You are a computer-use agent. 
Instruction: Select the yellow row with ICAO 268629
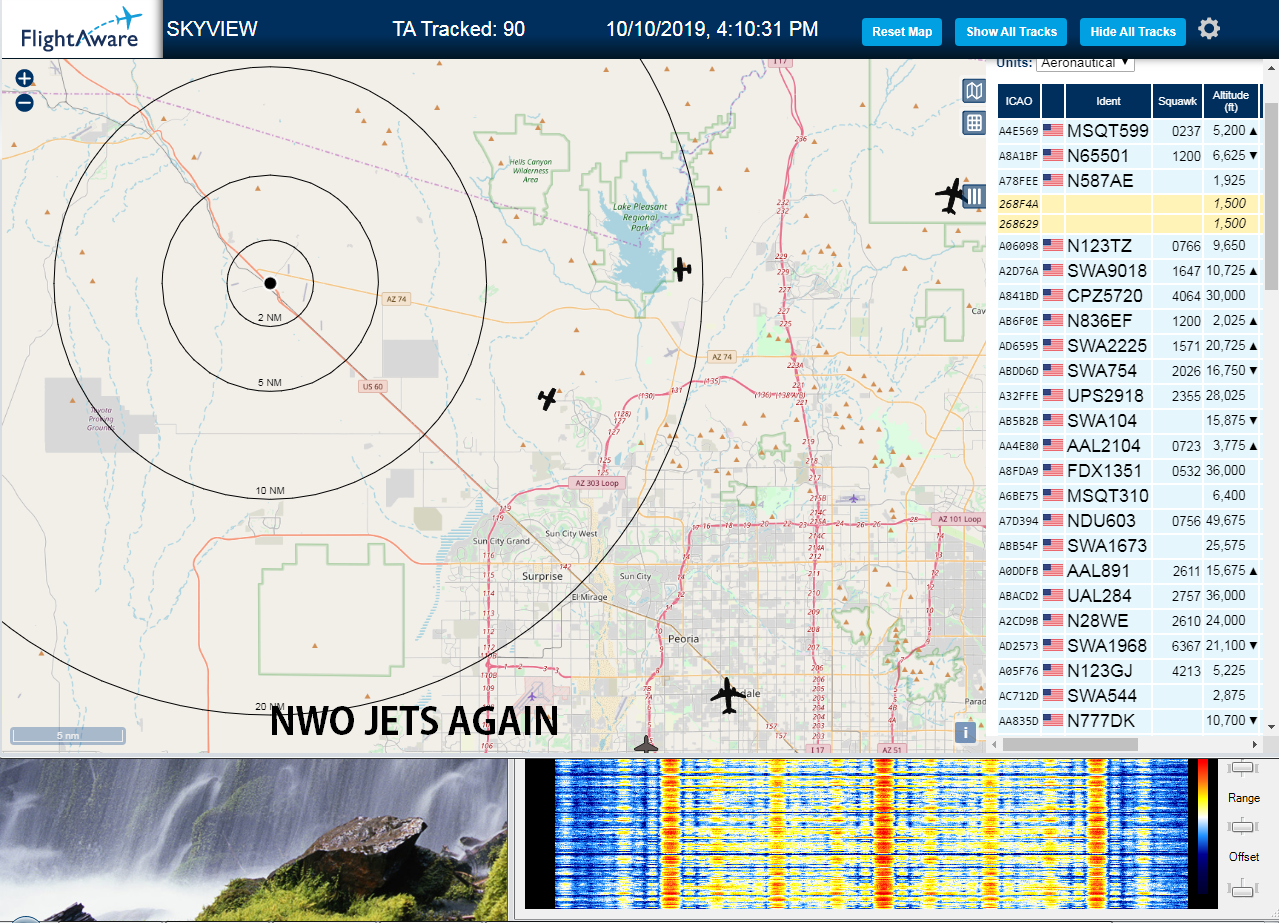[x=1129, y=223]
